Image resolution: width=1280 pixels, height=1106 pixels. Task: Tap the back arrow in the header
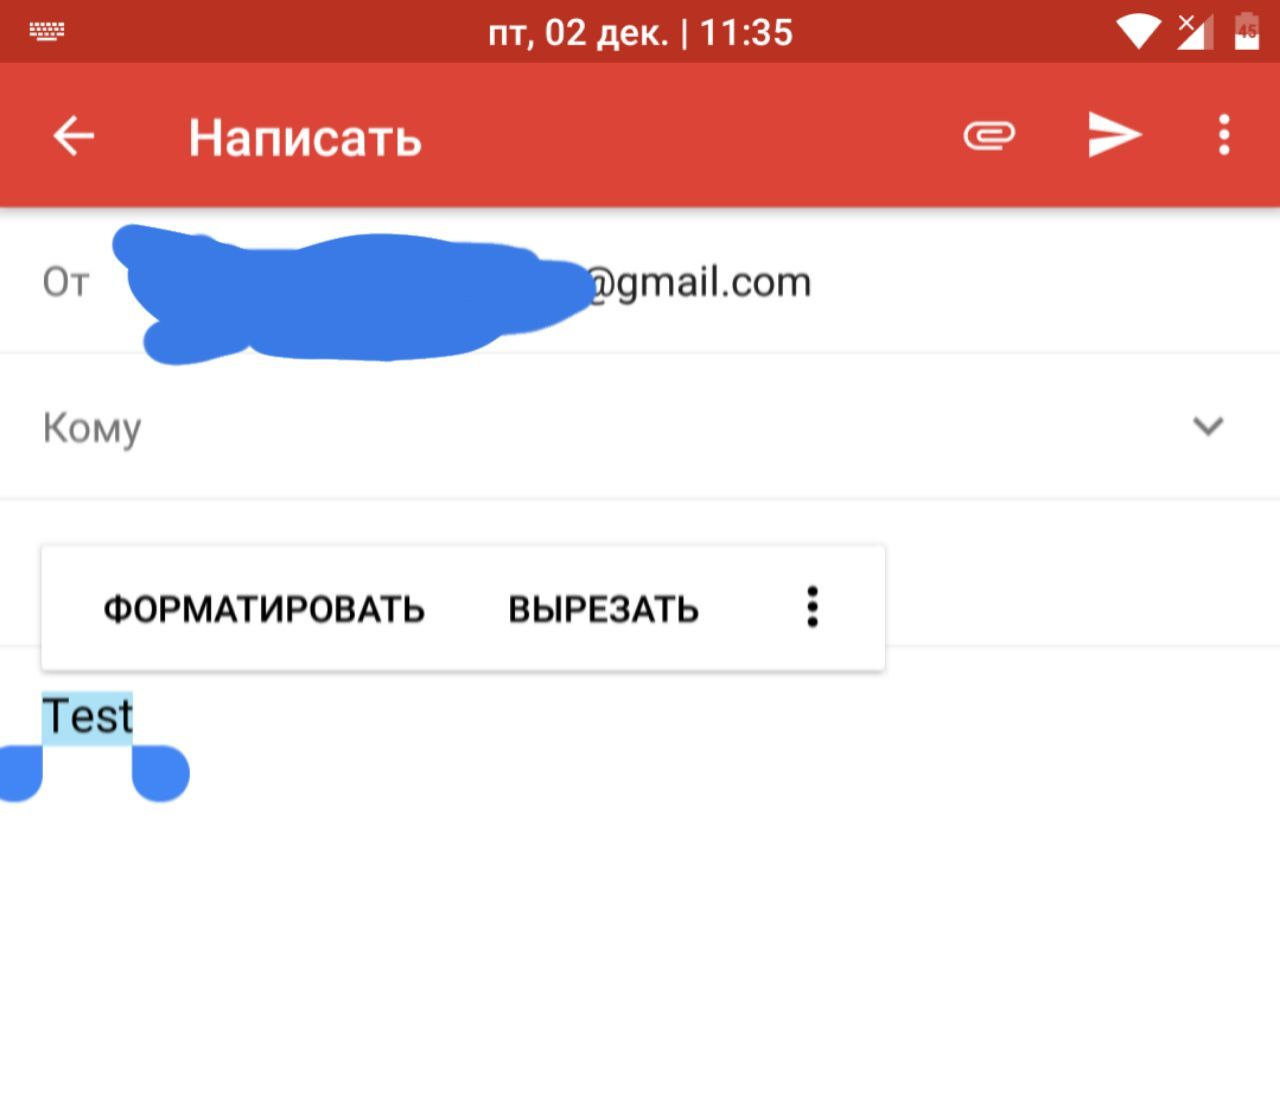pos(74,135)
